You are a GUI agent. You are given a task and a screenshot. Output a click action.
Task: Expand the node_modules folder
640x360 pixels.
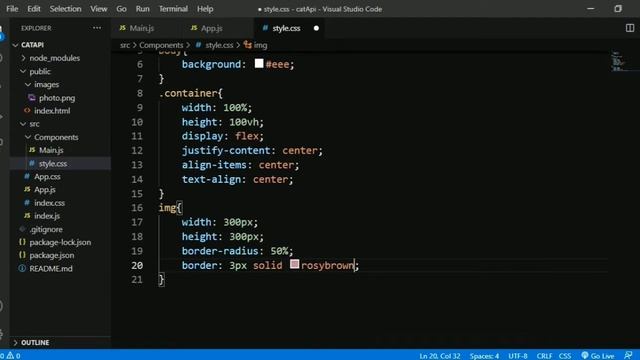click(x=54, y=58)
